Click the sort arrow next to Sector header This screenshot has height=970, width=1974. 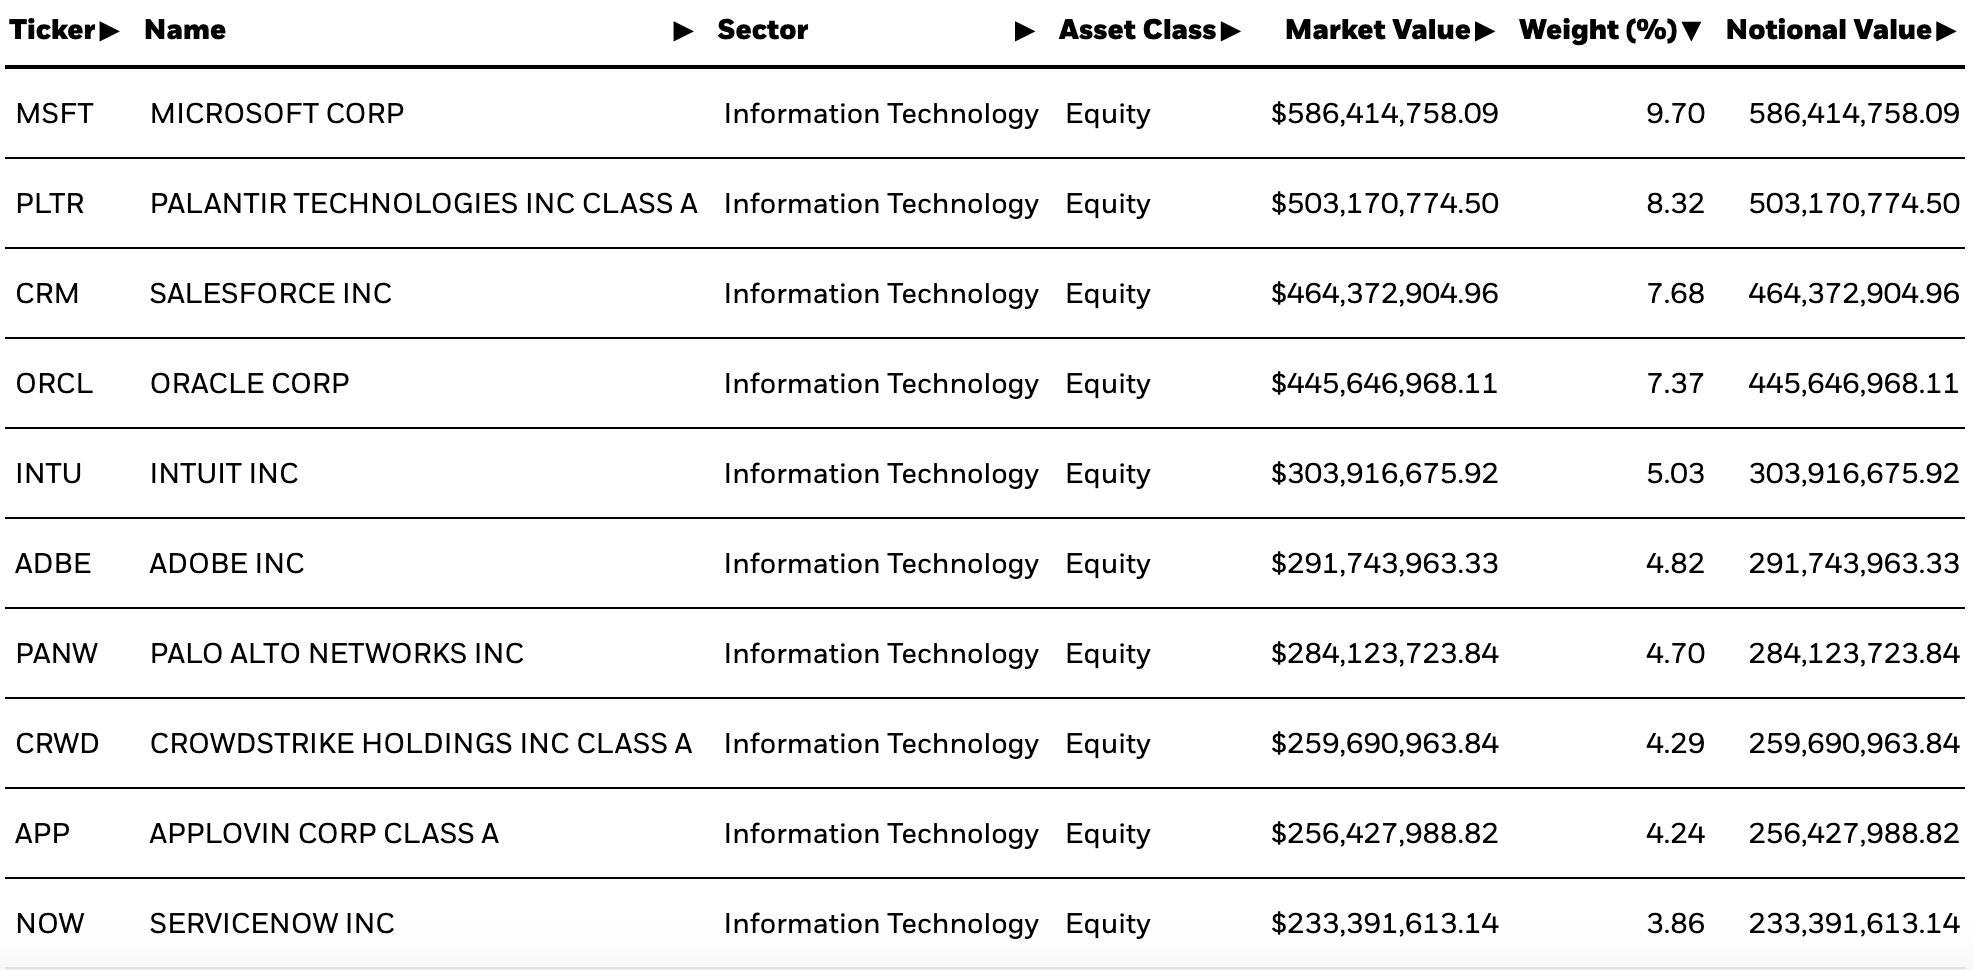1022,30
